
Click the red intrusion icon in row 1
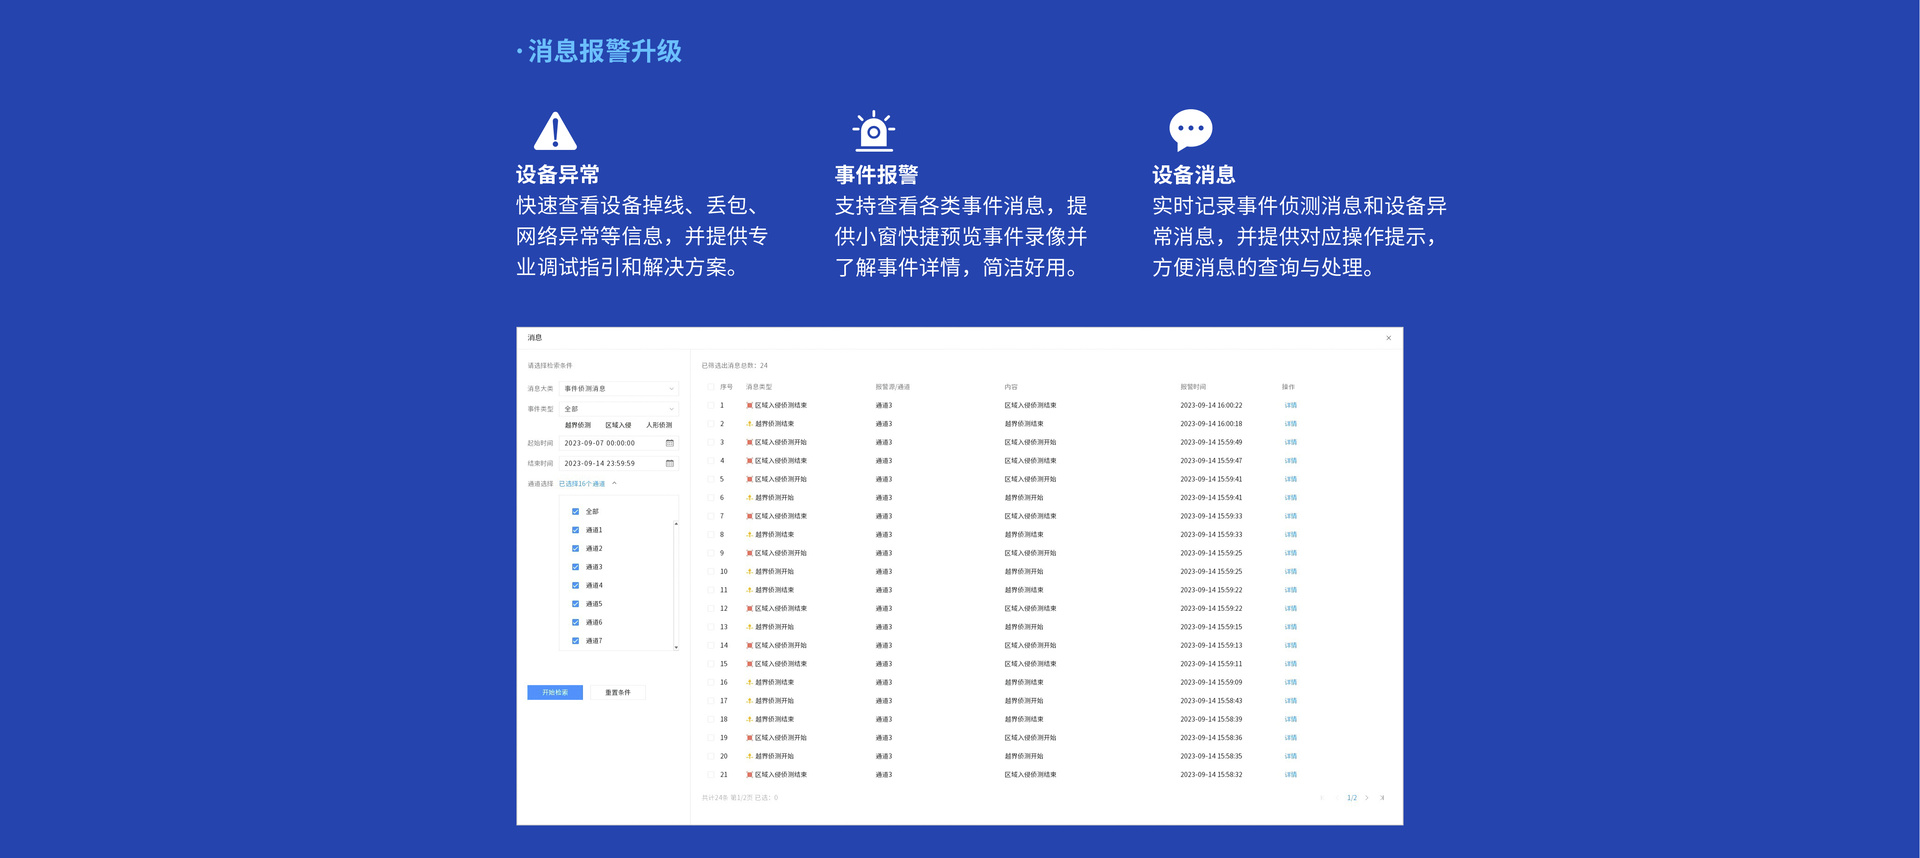749,405
